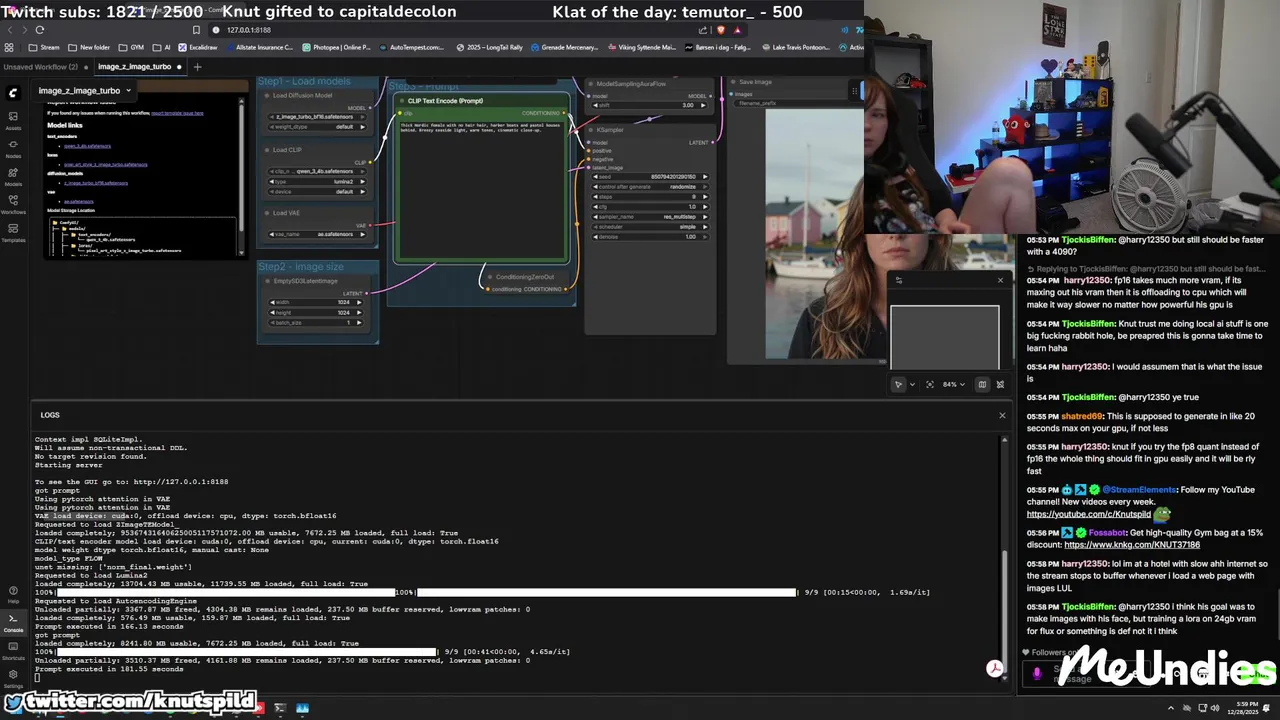Toggle collapse dot on EmptySD3LatentImage node
Screen dimensions: 1280x720
click(266, 281)
